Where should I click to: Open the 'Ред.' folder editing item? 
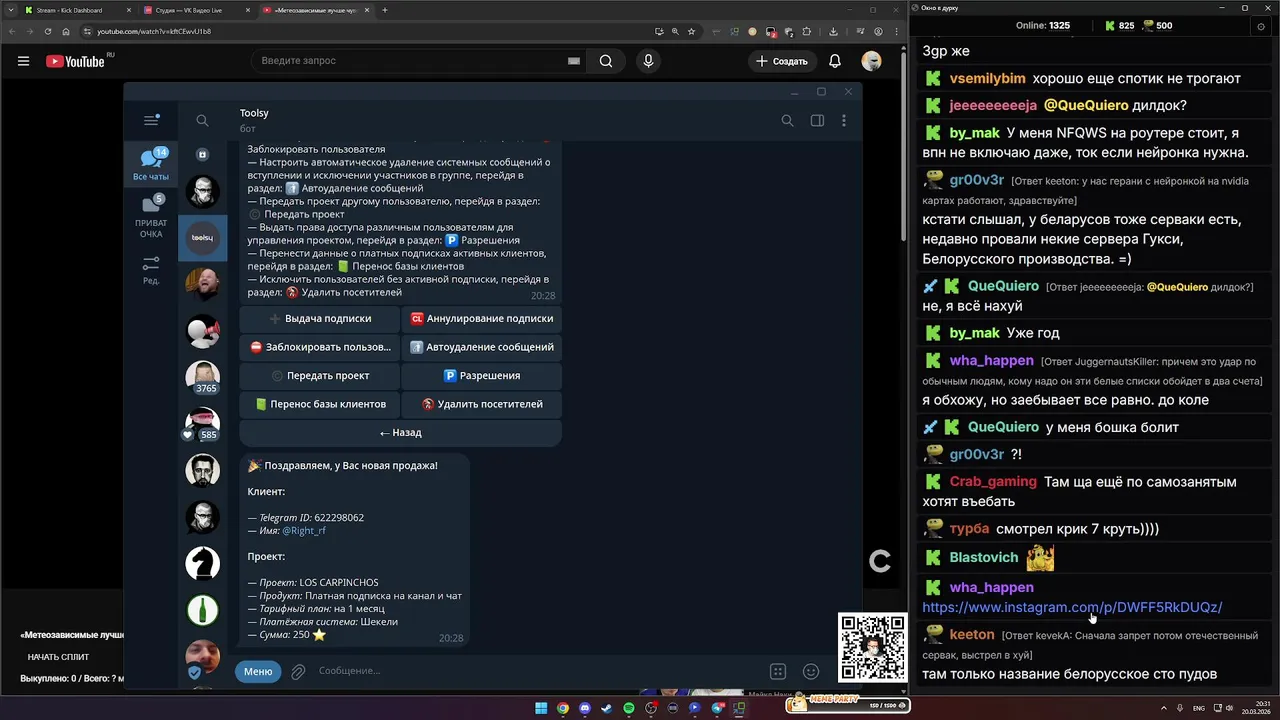click(151, 270)
